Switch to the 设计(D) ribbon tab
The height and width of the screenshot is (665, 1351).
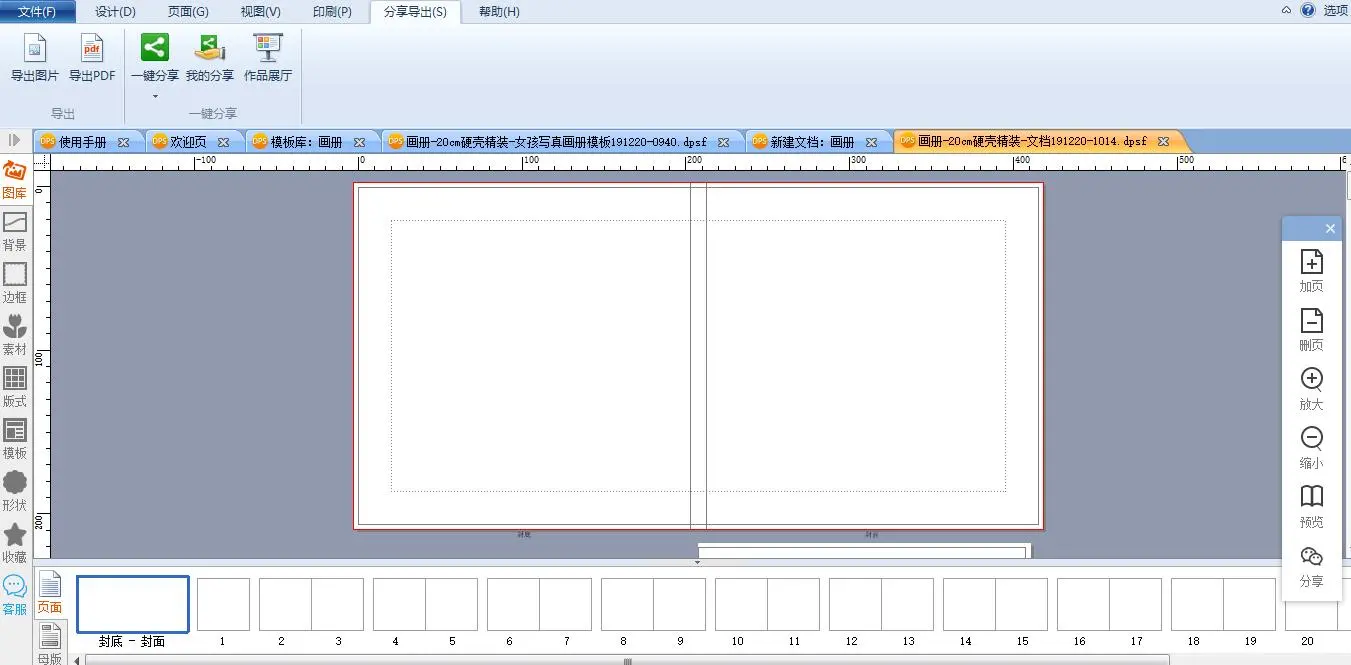[115, 12]
